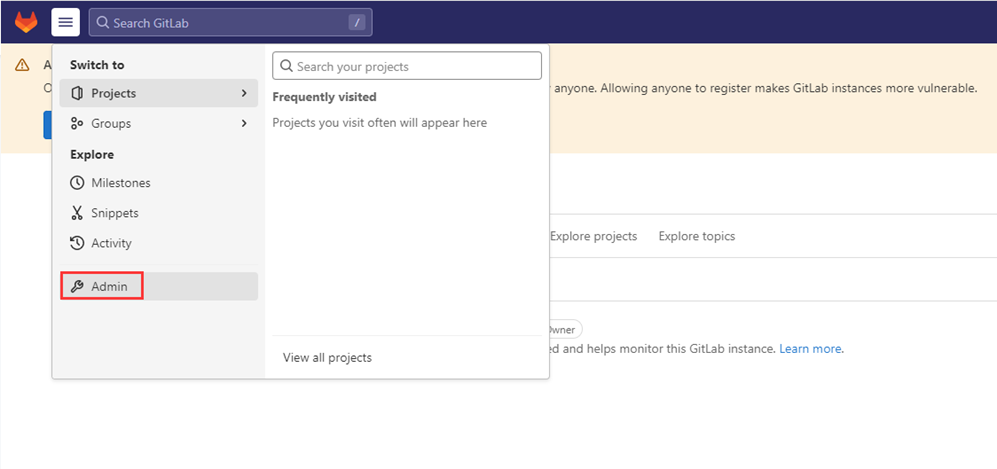
Task: Click the slash shortcut key badge
Action: point(357,23)
